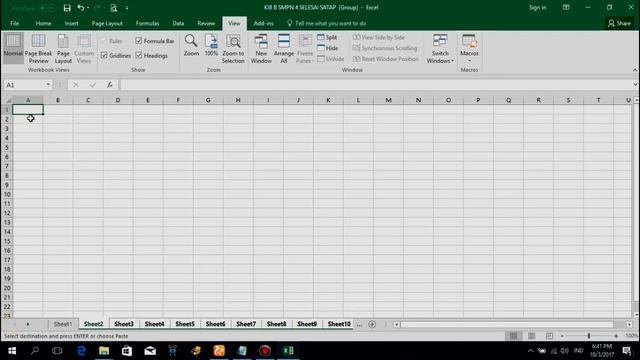Open Page Break Preview view
Viewport: 640px width, 360px height.
(38, 48)
